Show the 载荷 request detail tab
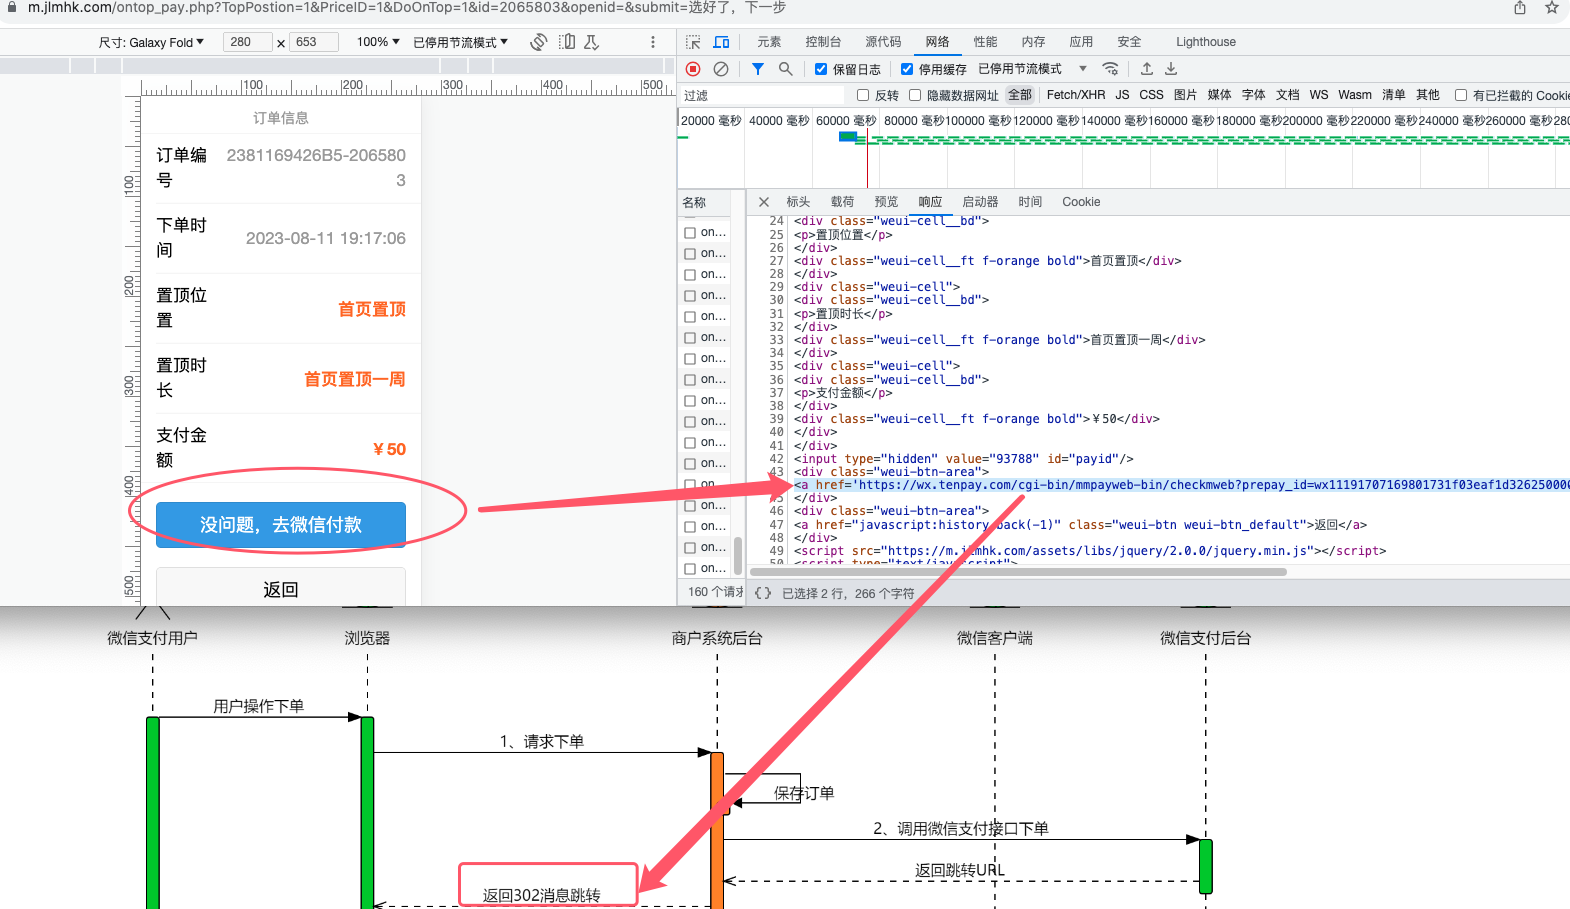Image resolution: width=1570 pixels, height=909 pixels. [842, 202]
